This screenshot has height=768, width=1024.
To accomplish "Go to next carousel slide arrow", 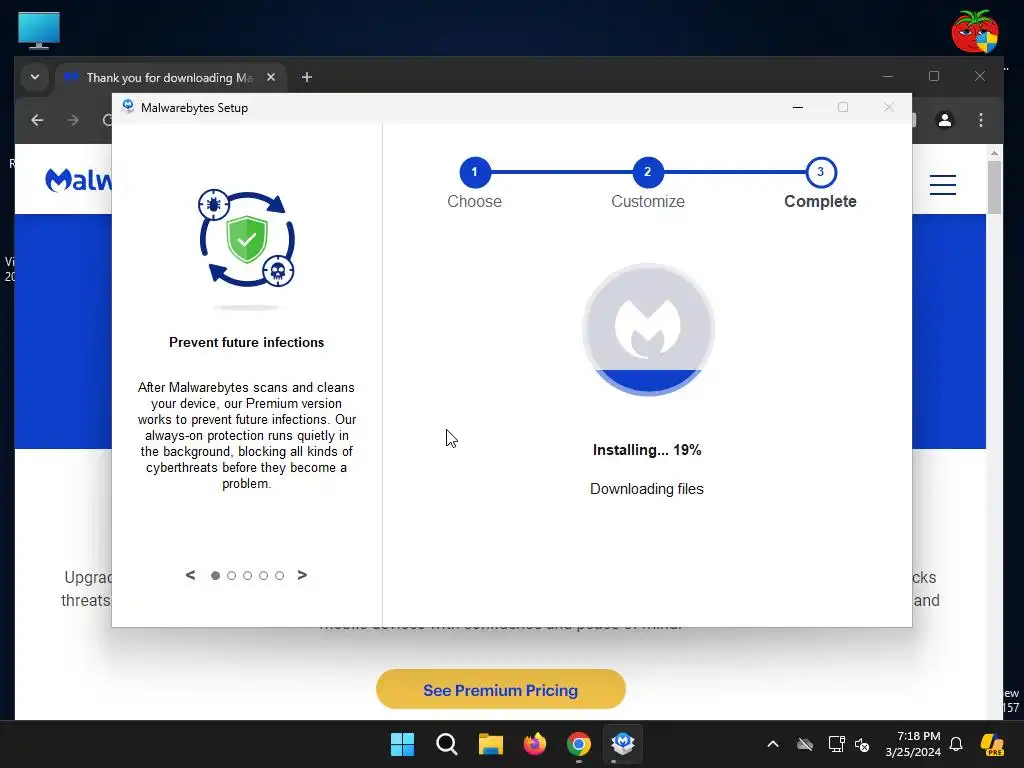I will point(302,575).
